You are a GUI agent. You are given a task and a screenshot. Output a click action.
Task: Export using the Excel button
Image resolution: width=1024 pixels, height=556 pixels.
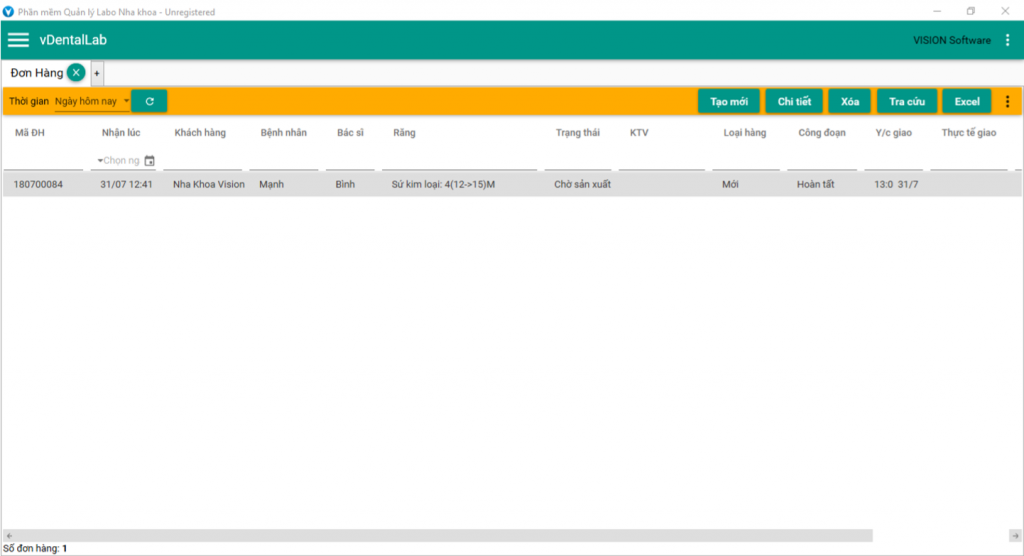(967, 101)
